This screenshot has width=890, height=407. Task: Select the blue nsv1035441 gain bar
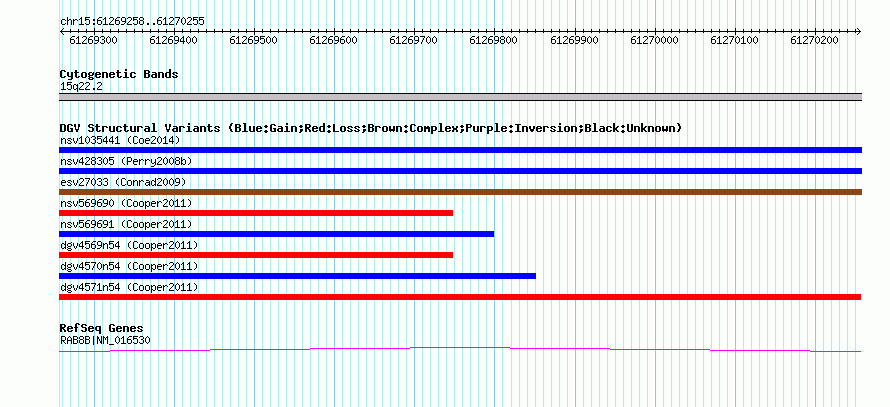click(460, 150)
